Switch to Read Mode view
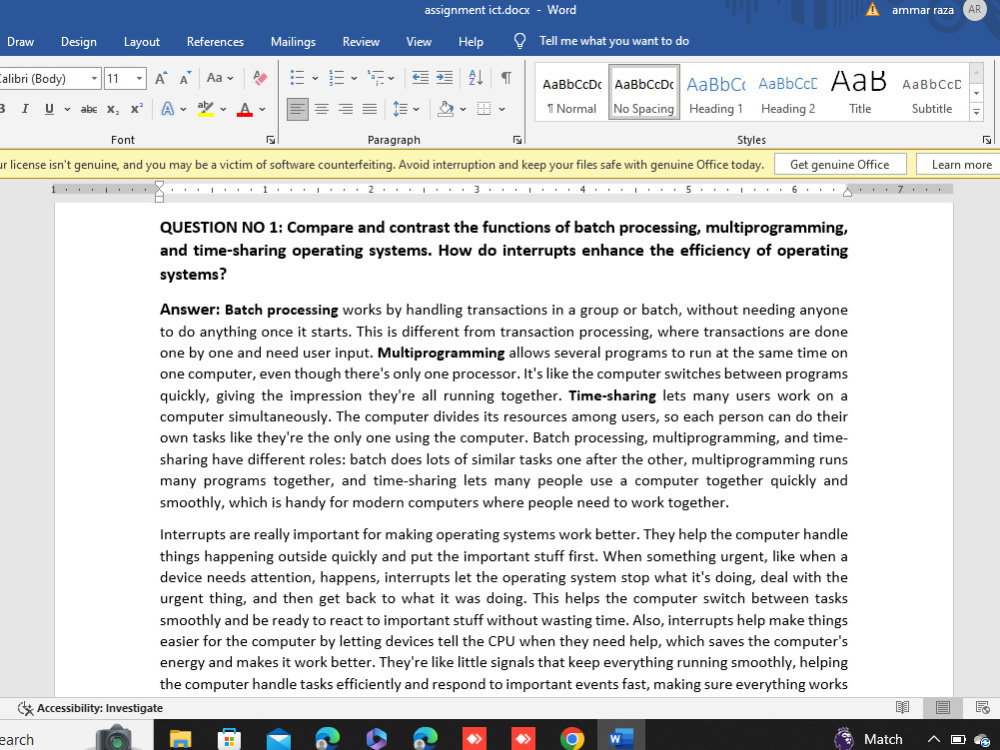 [x=902, y=707]
